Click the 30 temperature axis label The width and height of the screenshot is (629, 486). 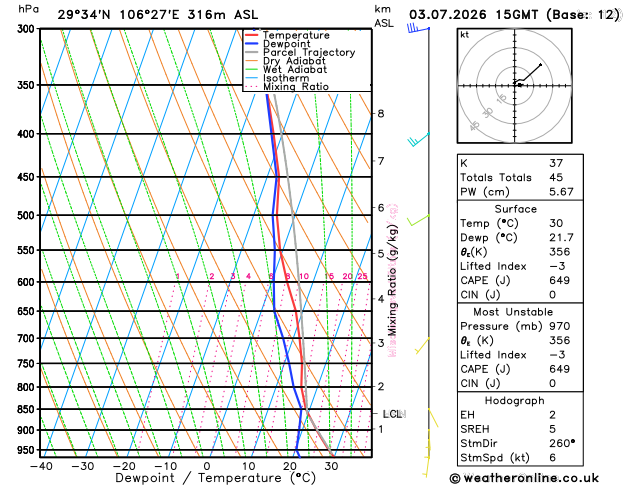(331, 466)
